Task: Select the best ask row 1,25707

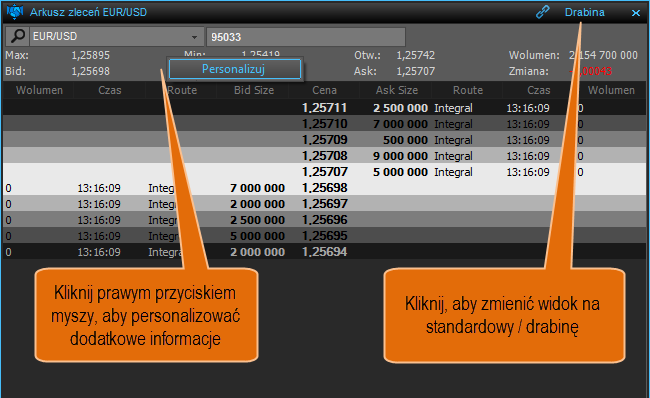Action: tap(325, 172)
